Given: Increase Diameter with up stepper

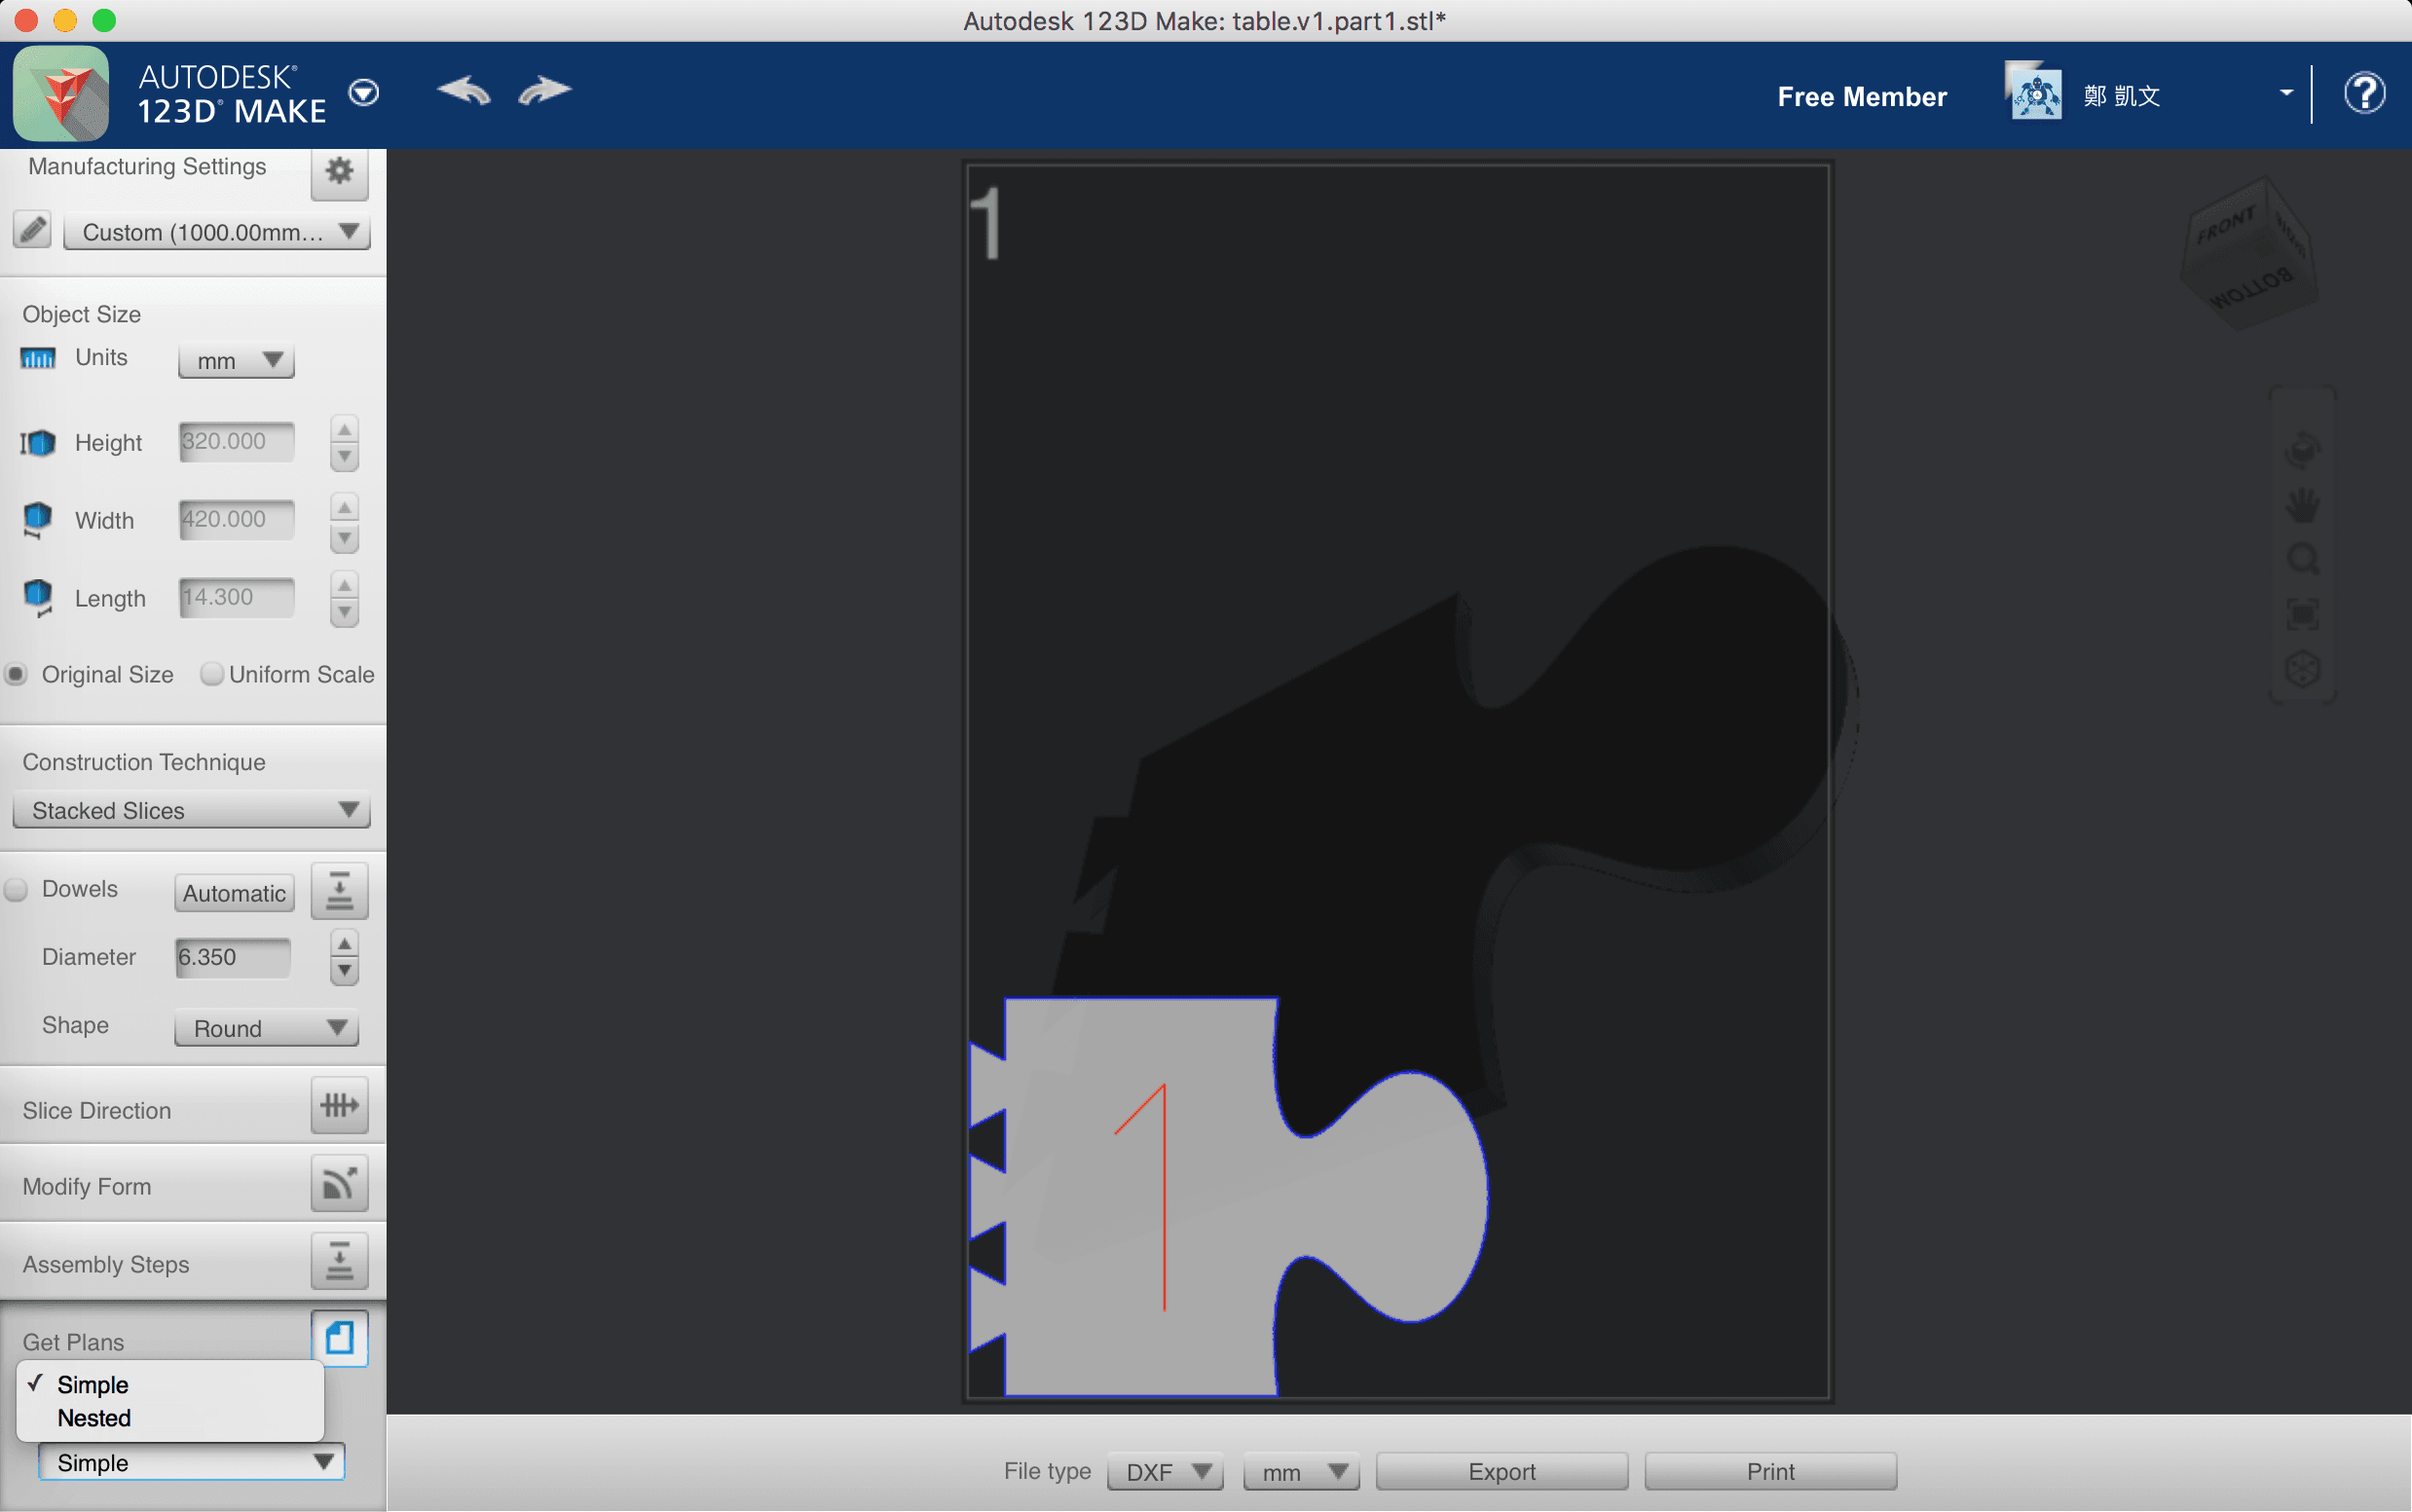Looking at the screenshot, I should 344,945.
